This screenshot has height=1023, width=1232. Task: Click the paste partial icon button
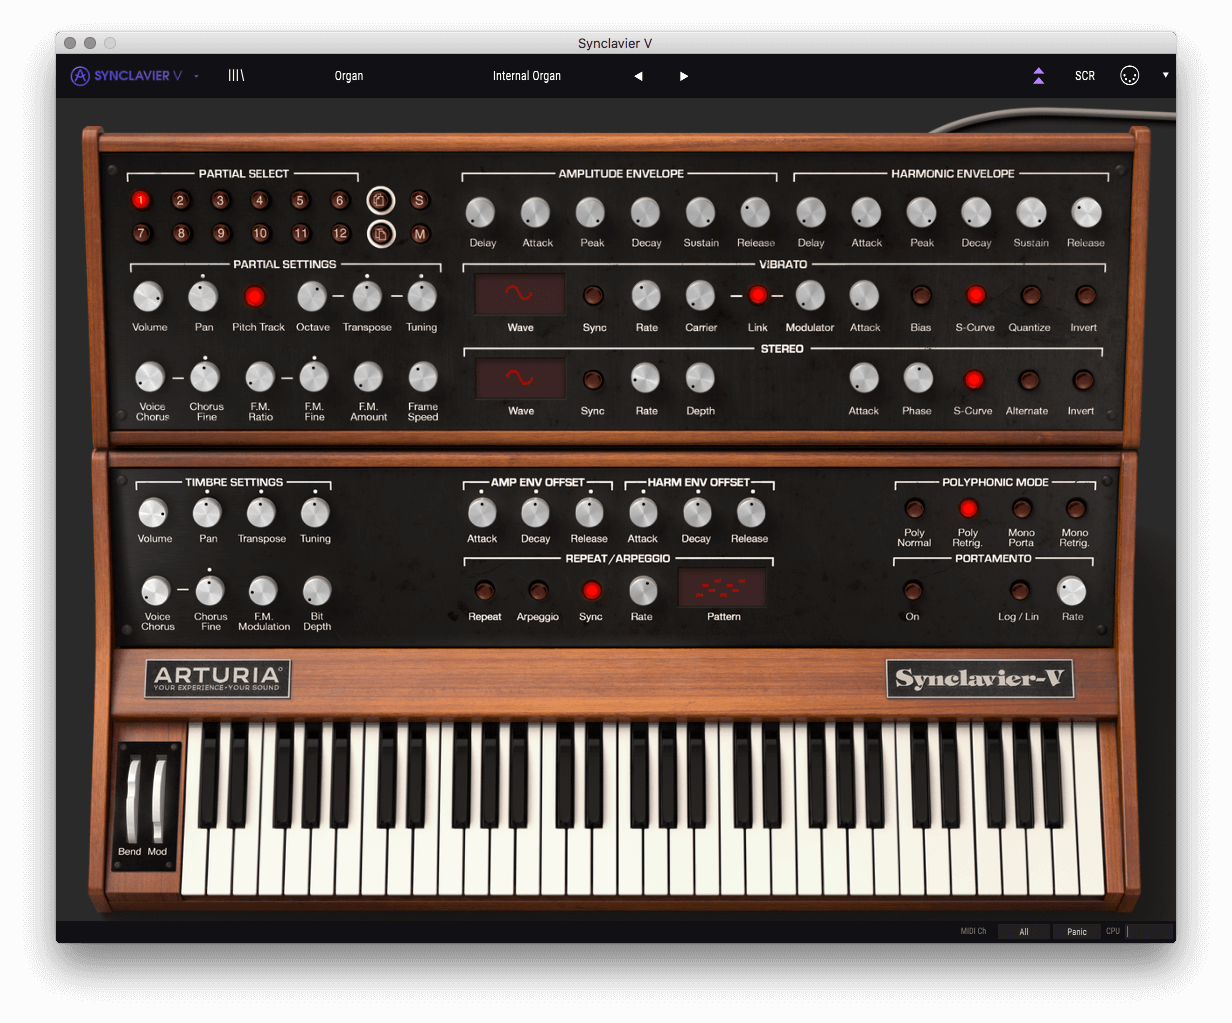pyautogui.click(x=380, y=234)
